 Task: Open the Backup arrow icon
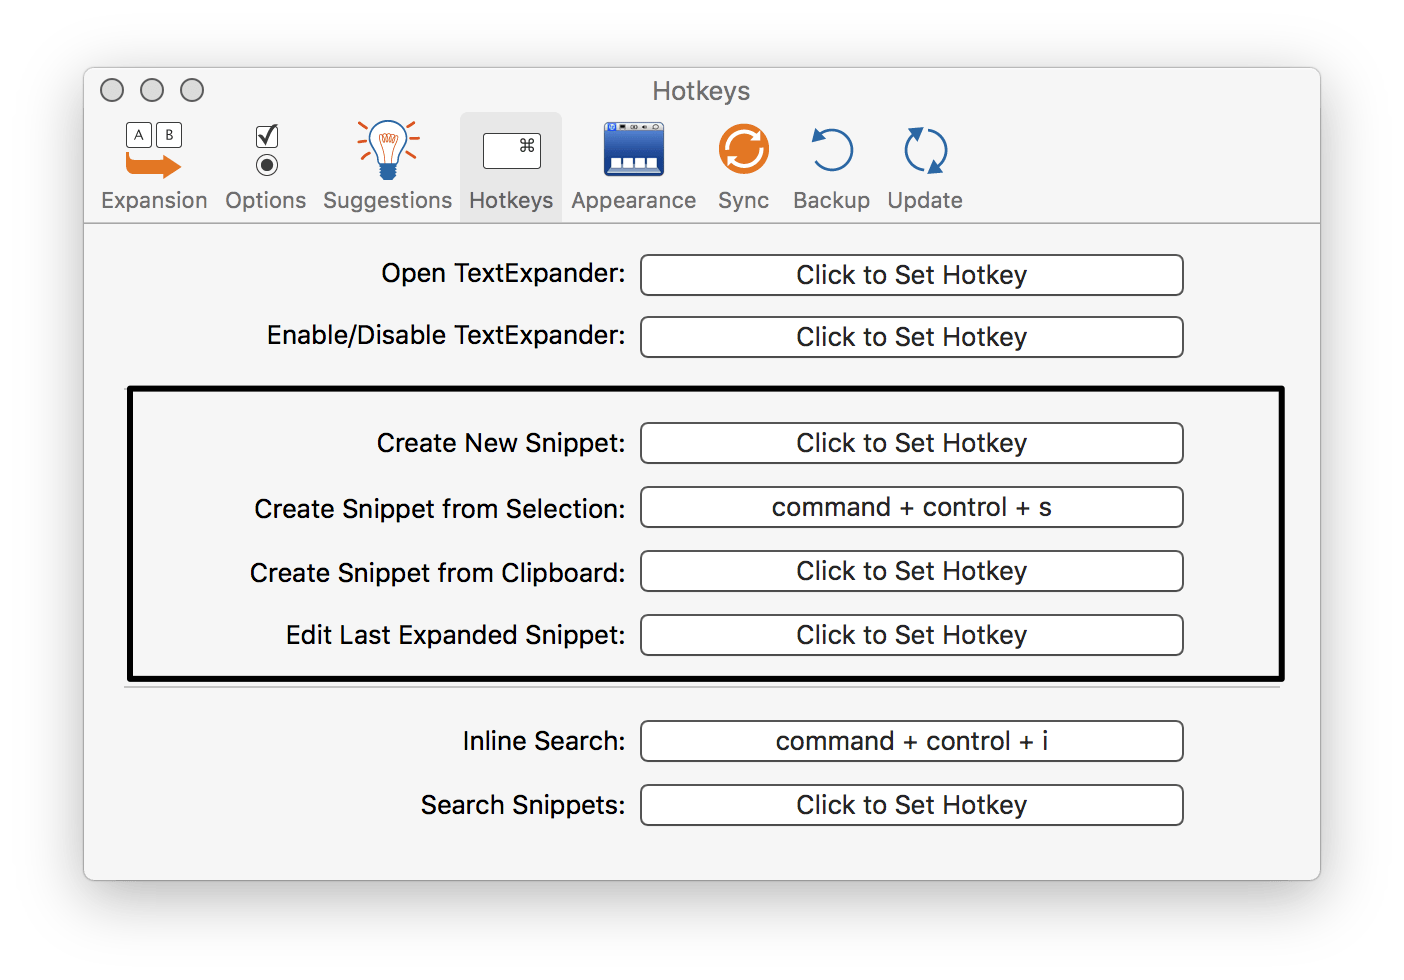point(831,151)
